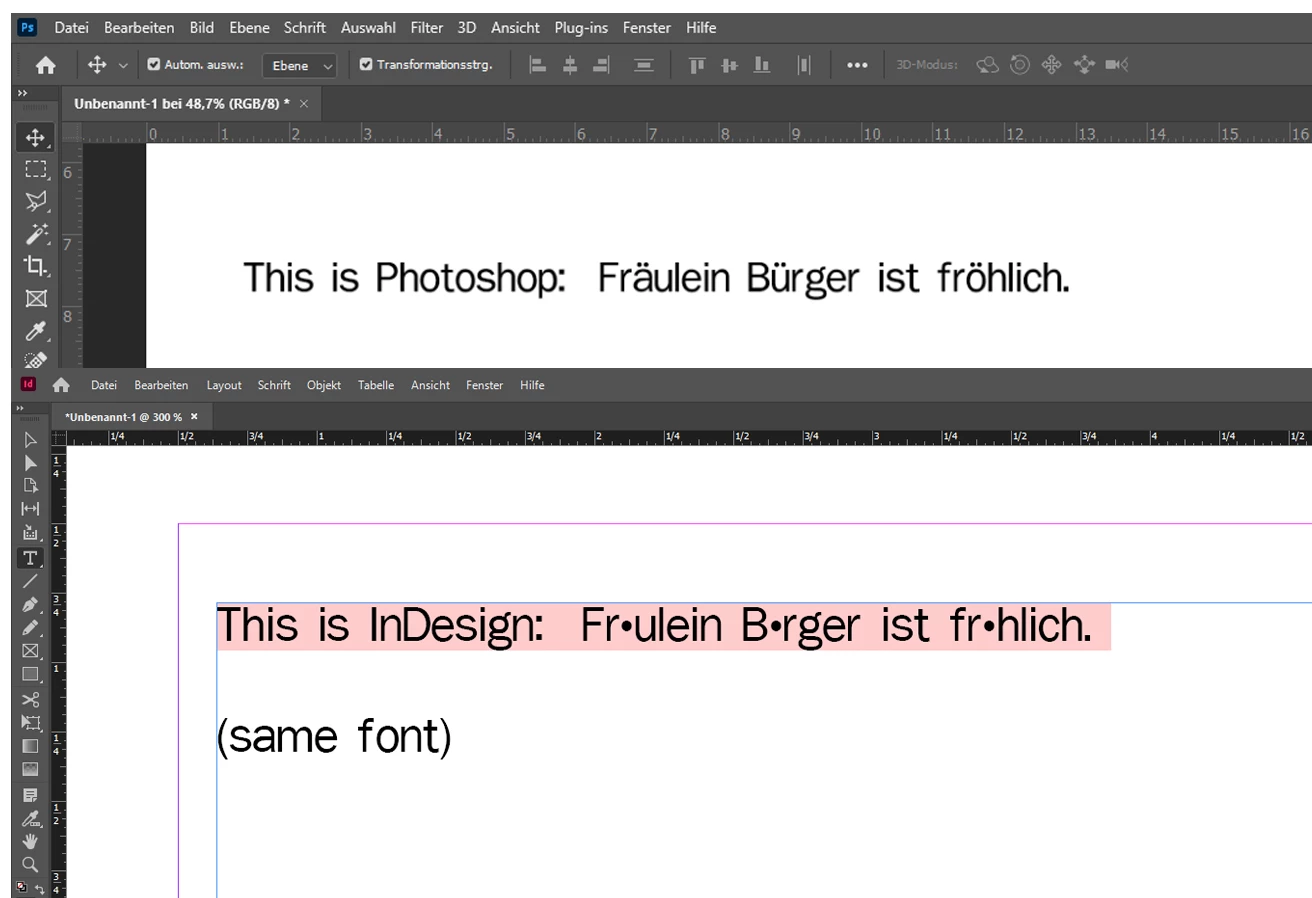This screenshot has height=898, width=1312.
Task: Close the *Unbenannt-1 @ 300 % InDesign tab
Action: coord(194,416)
